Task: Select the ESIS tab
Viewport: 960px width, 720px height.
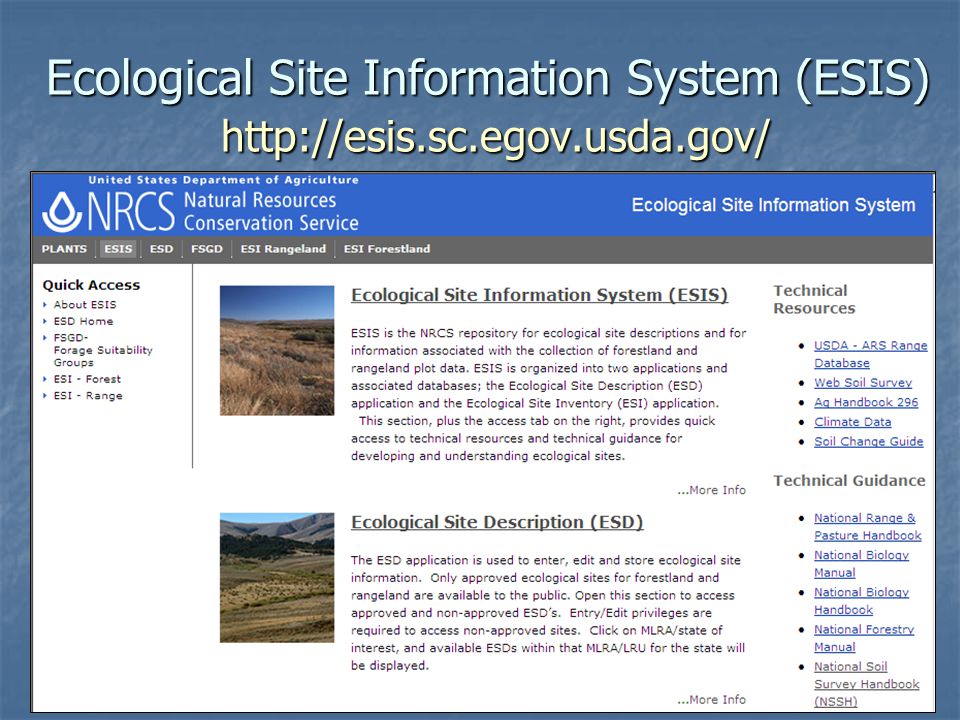Action: click(118, 249)
